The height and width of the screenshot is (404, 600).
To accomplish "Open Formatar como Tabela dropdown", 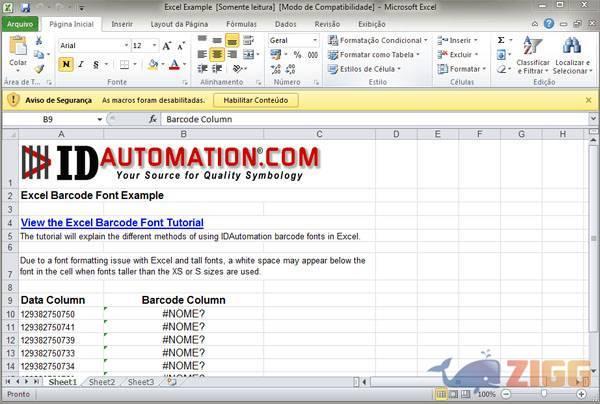I will click(374, 55).
